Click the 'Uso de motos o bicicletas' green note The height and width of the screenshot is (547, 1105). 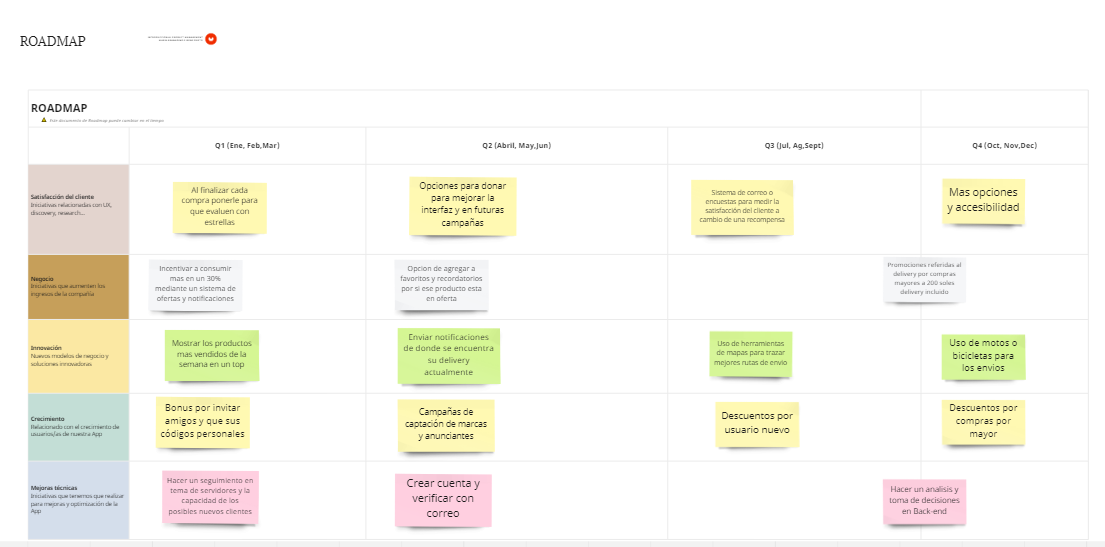pos(984,356)
